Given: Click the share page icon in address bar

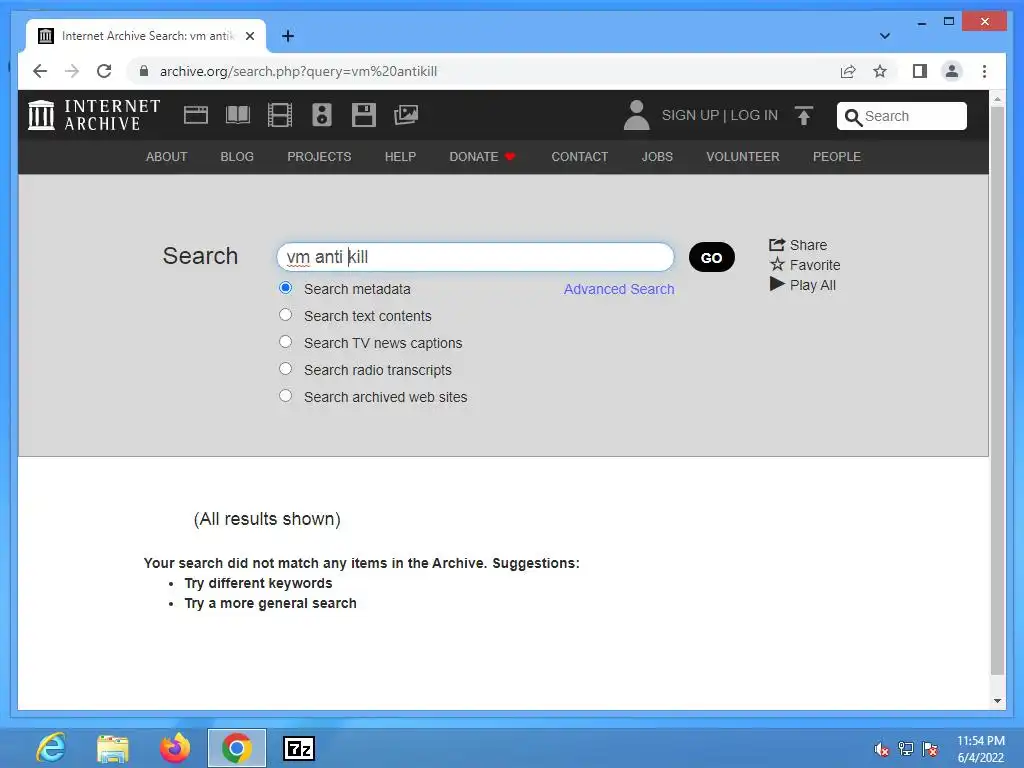Looking at the screenshot, I should 848,71.
